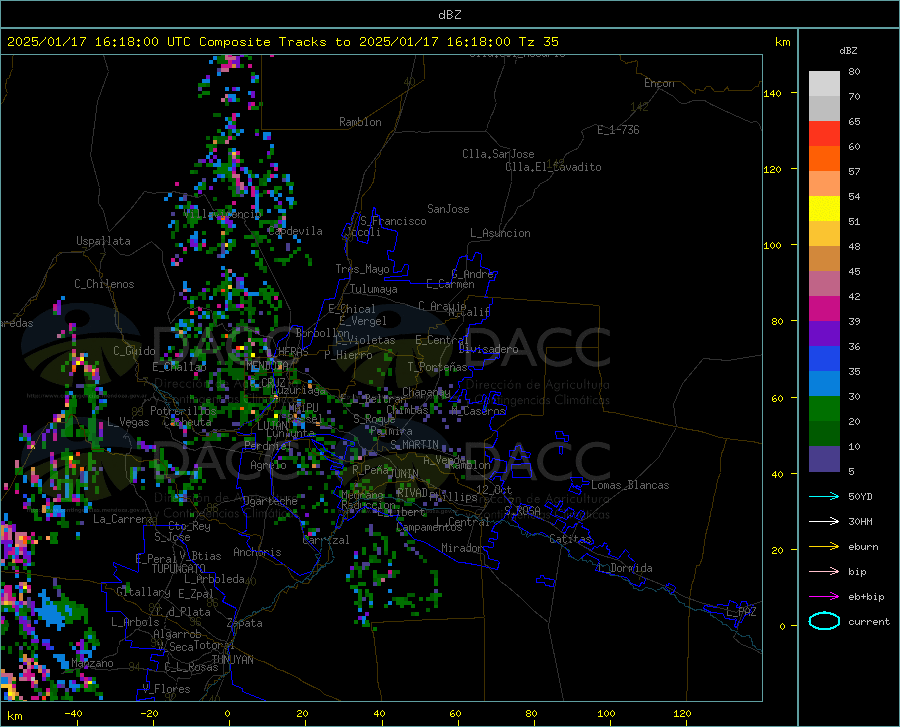This screenshot has width=900, height=727.
Task: Click the 'L_PAZ' map label
Action: coord(742,612)
